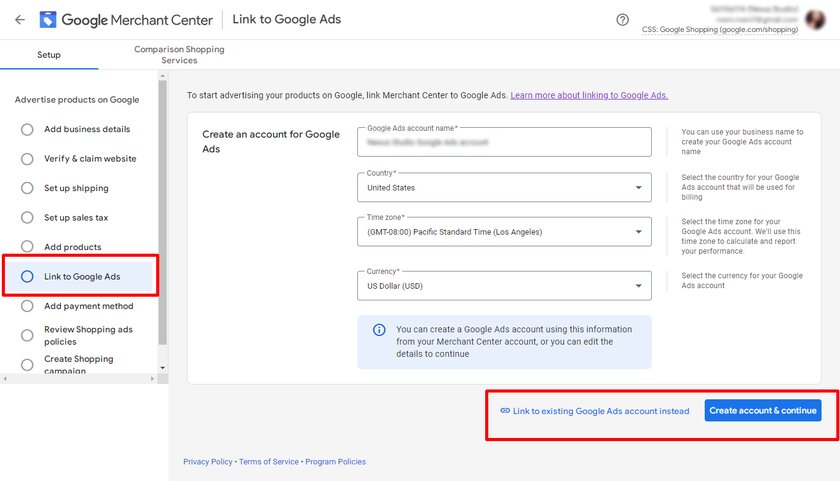This screenshot has width=840, height=481.
Task: Select the Link to Google Ads step circle
Action: click(x=27, y=276)
